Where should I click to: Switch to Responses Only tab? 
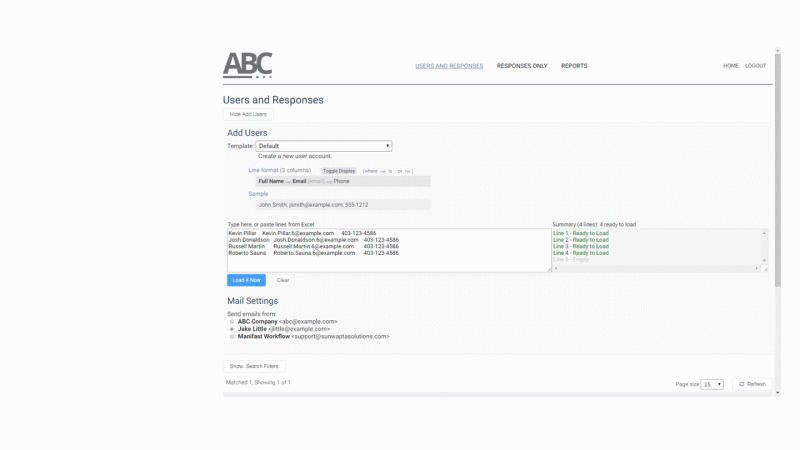click(522, 66)
